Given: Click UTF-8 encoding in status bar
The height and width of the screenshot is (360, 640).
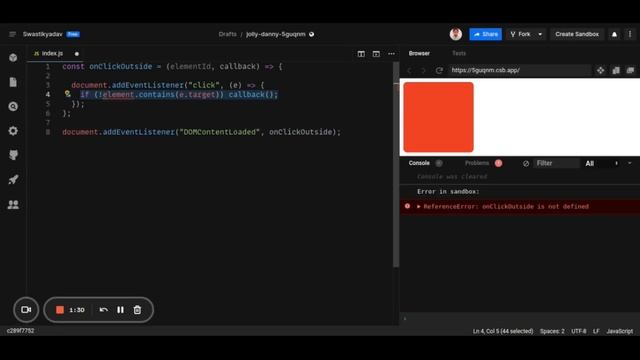Looking at the screenshot, I should (579, 331).
